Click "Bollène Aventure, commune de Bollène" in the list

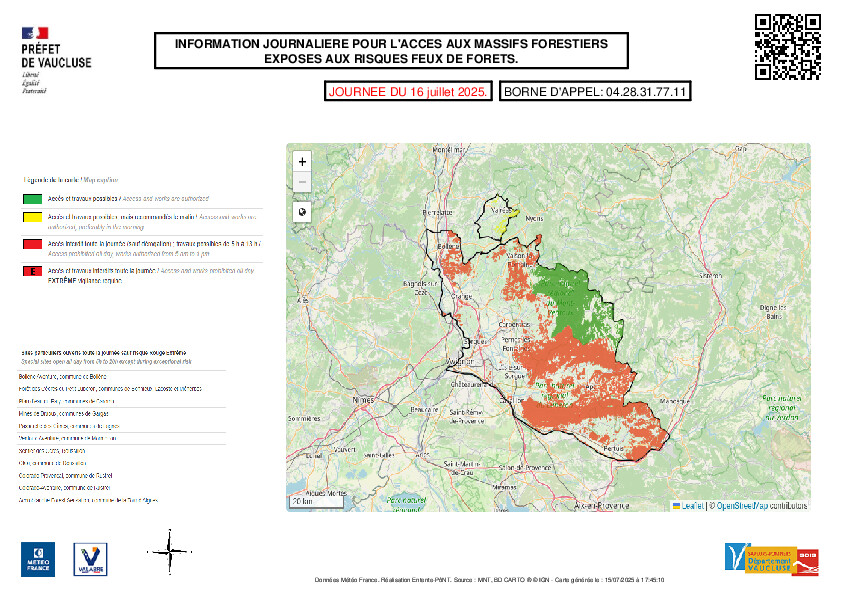coord(62,376)
